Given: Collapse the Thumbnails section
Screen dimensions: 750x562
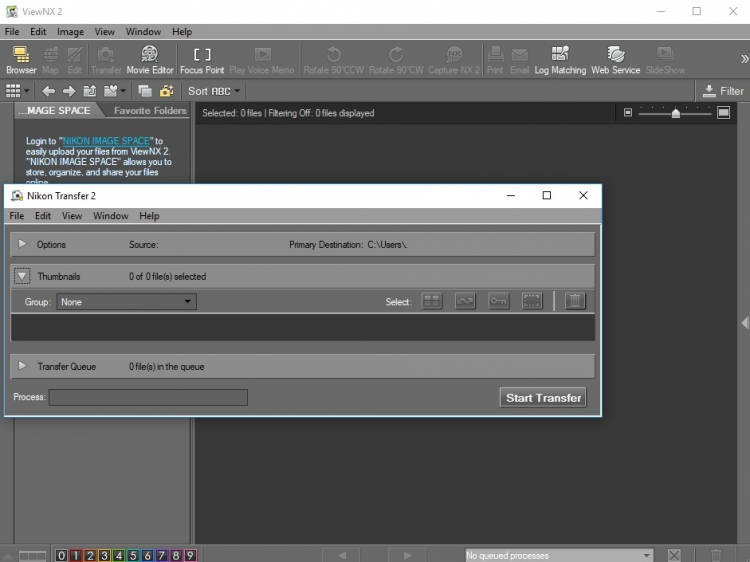Looking at the screenshot, I should coord(22,276).
